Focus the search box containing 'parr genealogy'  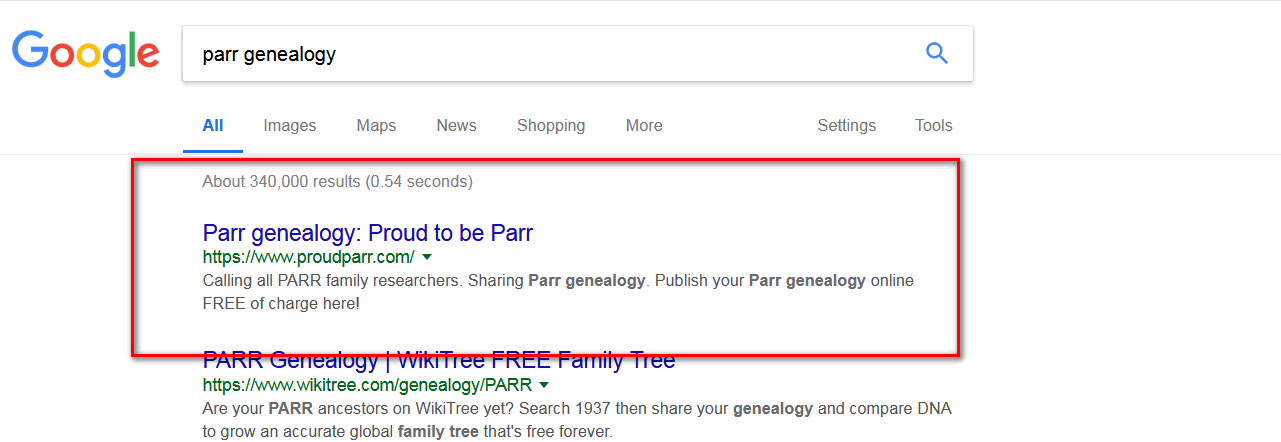(577, 54)
